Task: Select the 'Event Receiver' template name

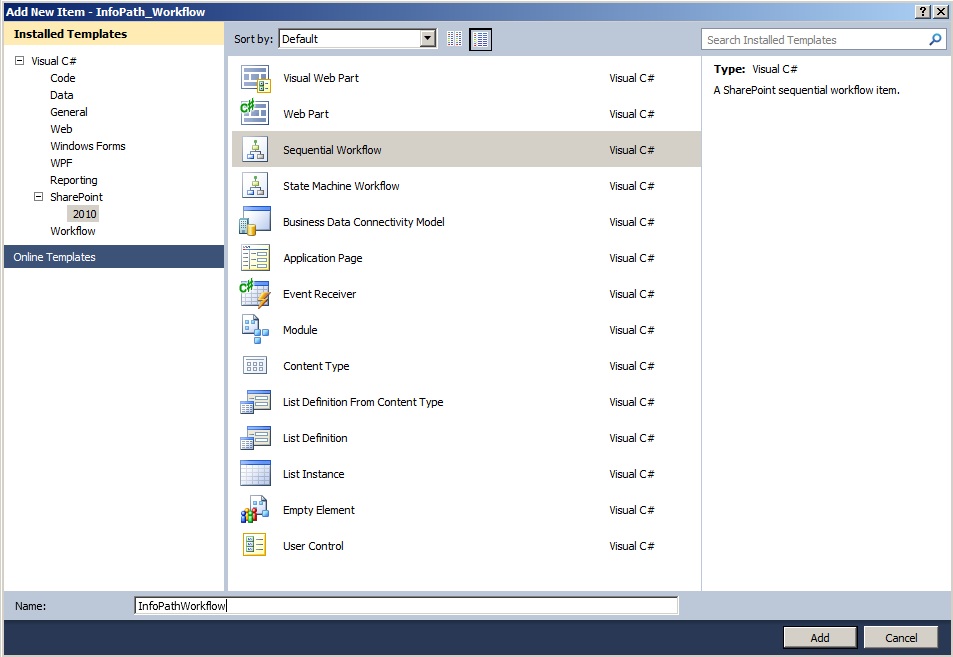Action: pos(319,294)
